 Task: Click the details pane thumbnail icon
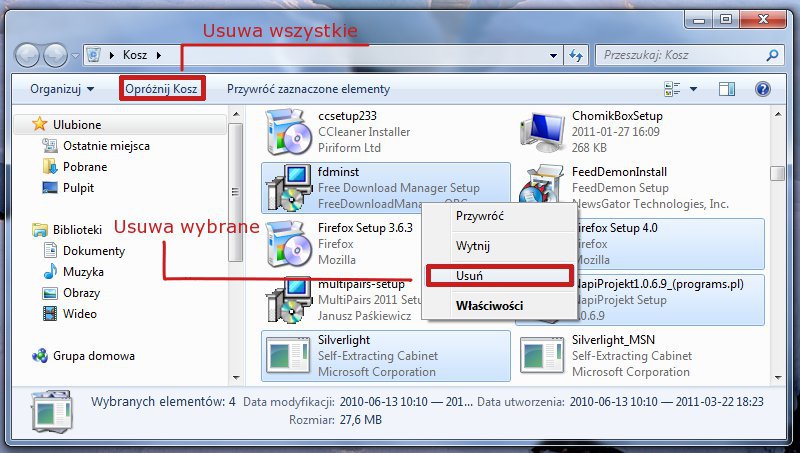point(52,410)
